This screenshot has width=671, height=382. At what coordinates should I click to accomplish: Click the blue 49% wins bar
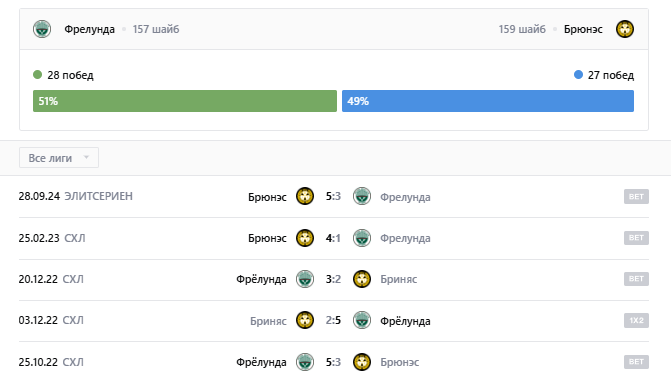point(488,101)
